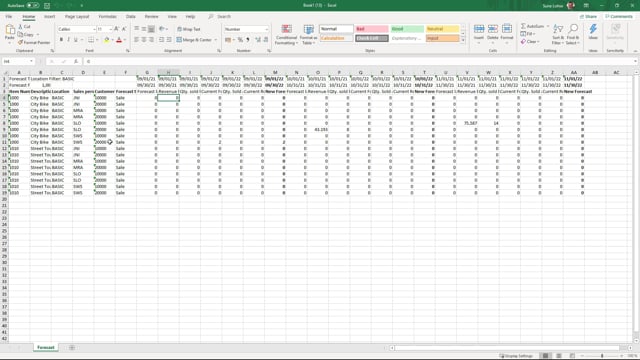This screenshot has height=360, width=640.
Task: Open Conditional Formatting
Action: [287, 34]
